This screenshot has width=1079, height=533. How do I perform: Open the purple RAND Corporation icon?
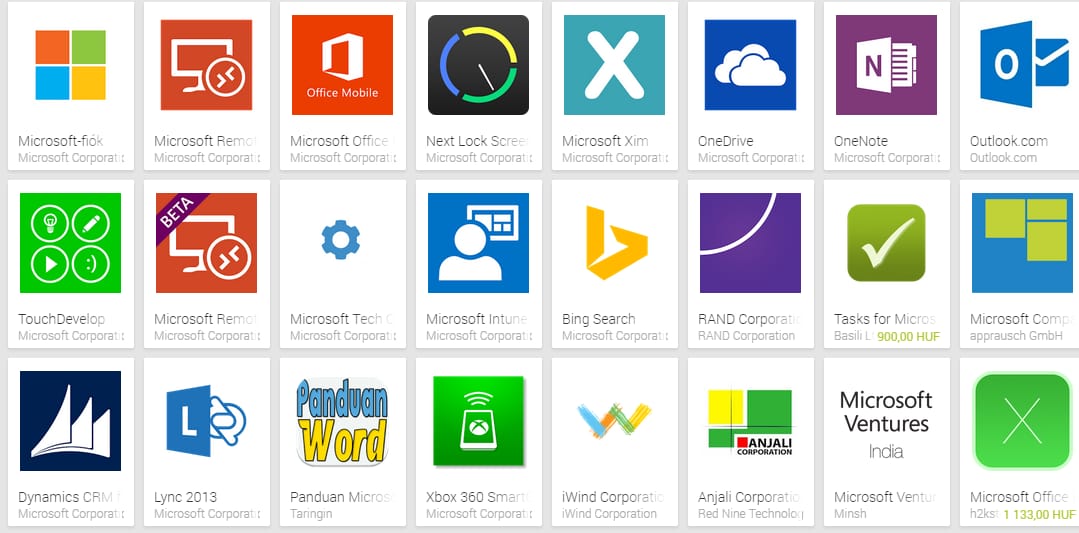(750, 243)
